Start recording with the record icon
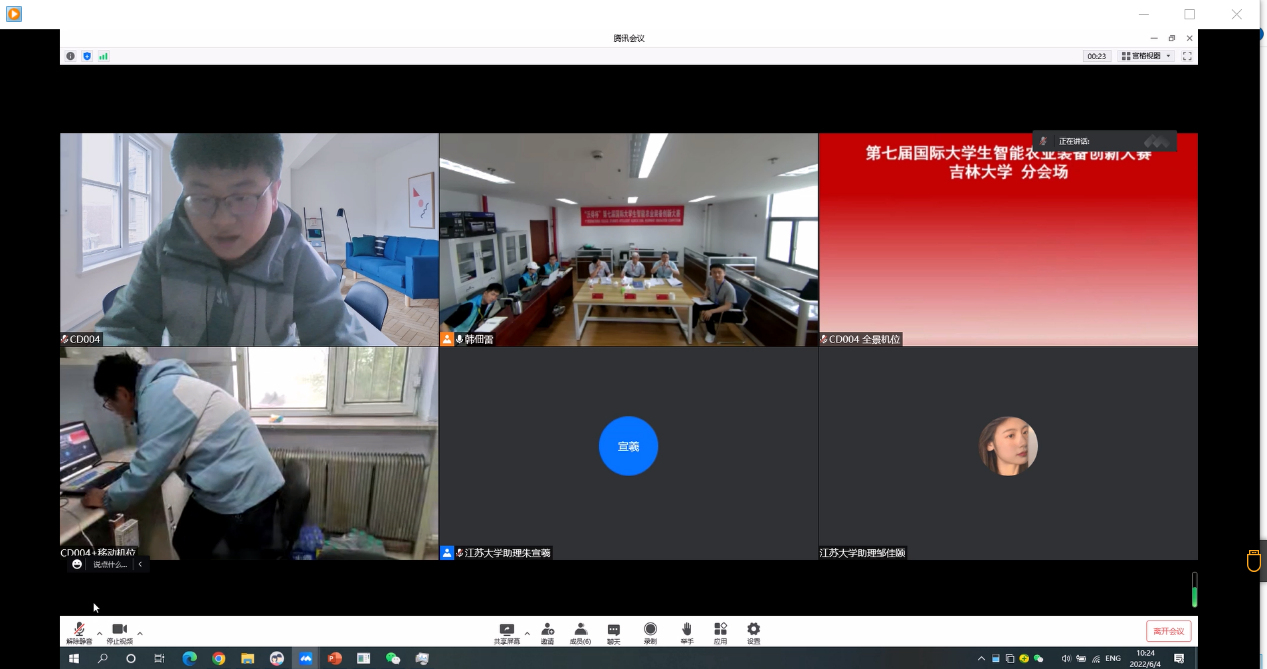 coord(650,630)
